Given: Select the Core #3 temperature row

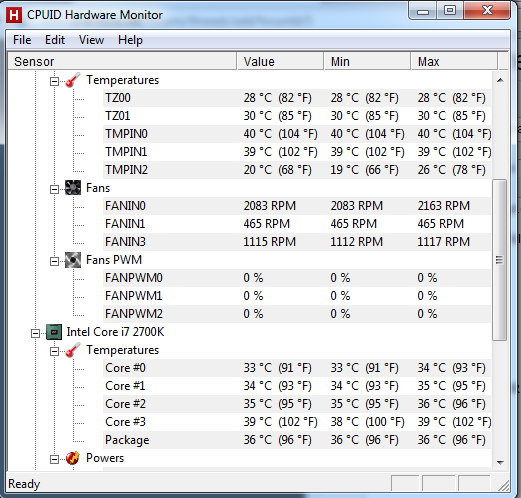Looking at the screenshot, I should click(297, 422).
